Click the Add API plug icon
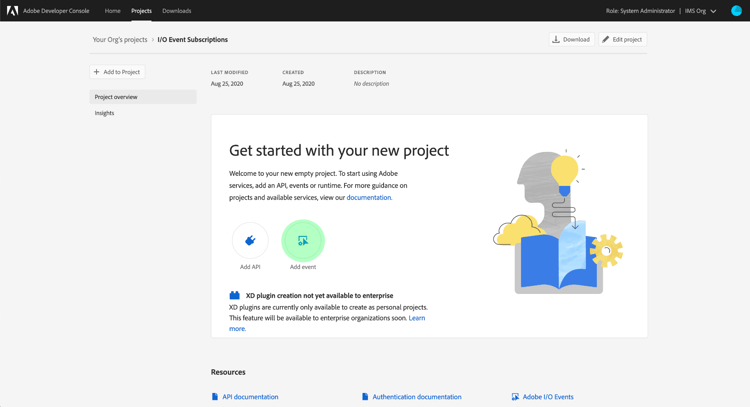Screen dimensions: 750x407 tap(250, 240)
